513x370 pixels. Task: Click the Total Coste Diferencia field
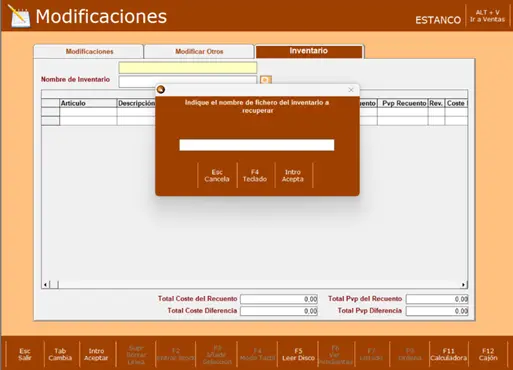click(279, 311)
